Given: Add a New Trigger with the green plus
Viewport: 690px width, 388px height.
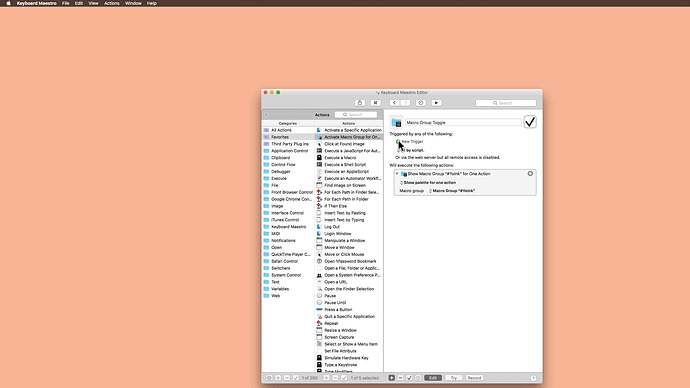Looking at the screenshot, I should (x=398, y=142).
